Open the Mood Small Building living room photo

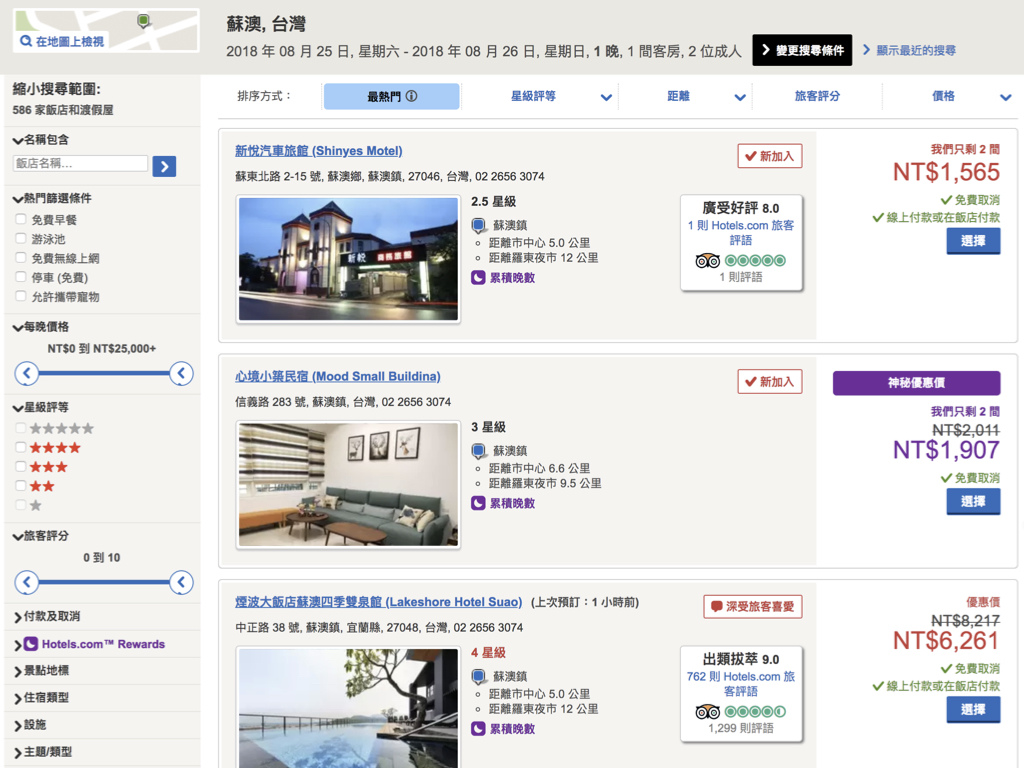pos(348,484)
